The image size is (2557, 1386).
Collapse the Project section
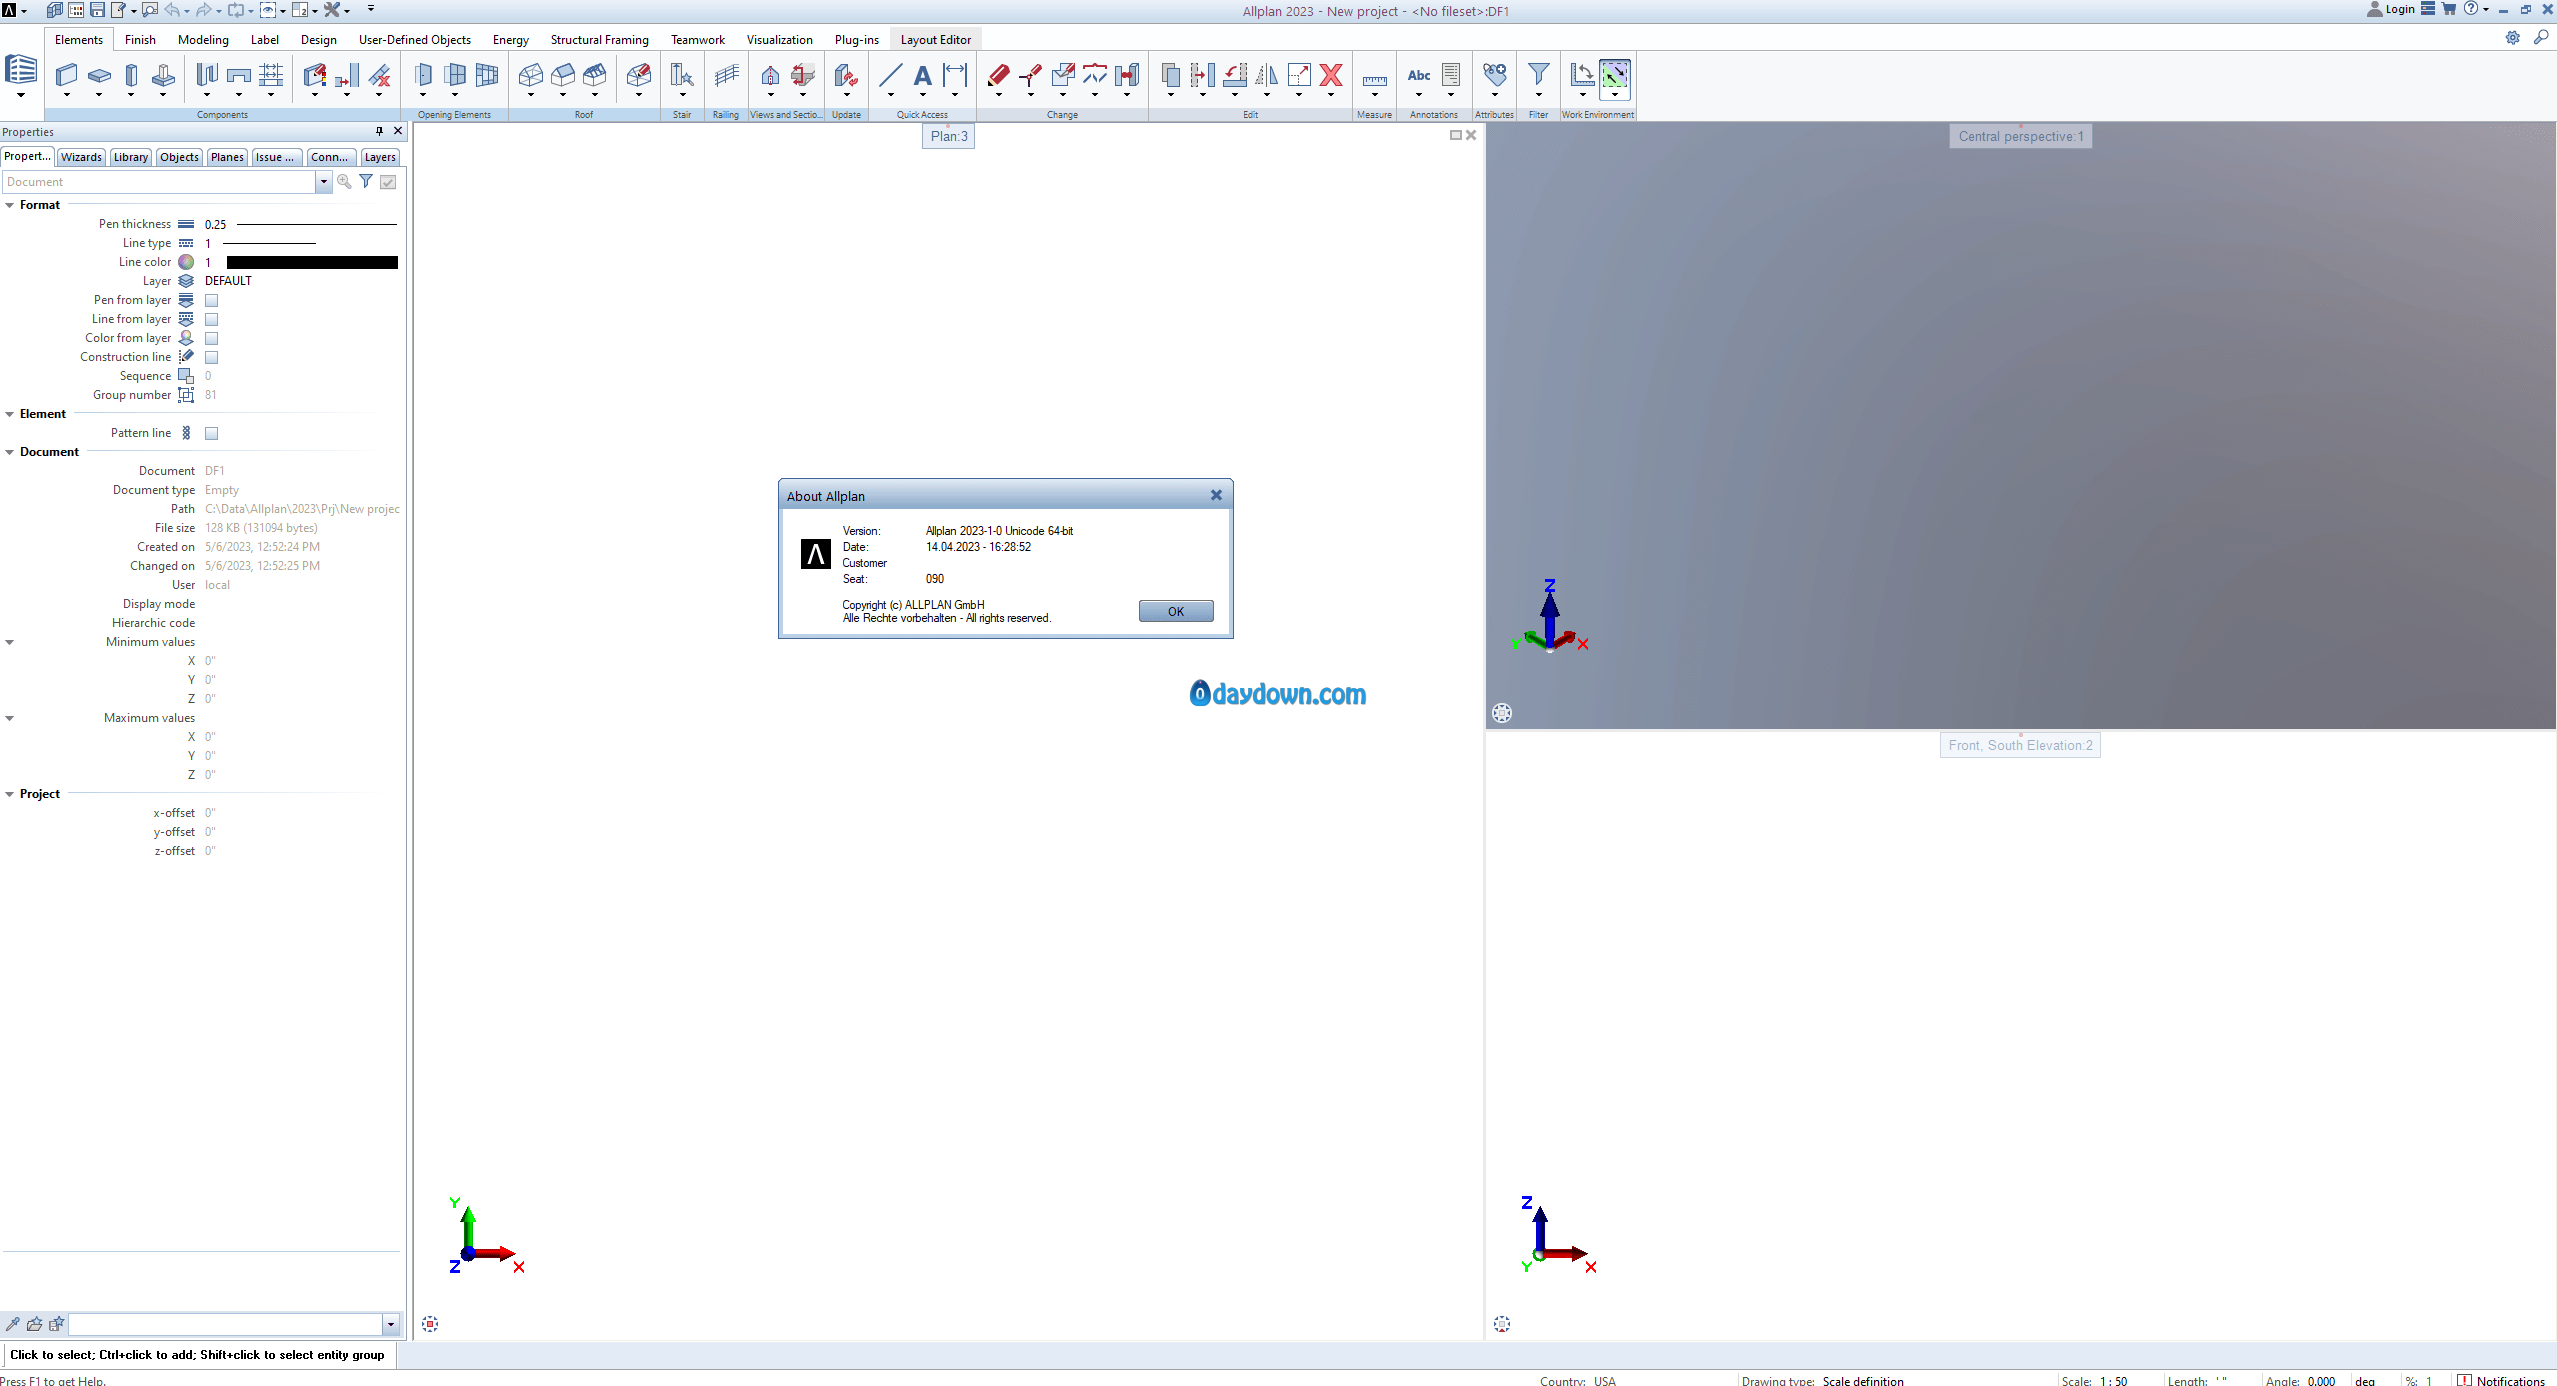tap(10, 794)
